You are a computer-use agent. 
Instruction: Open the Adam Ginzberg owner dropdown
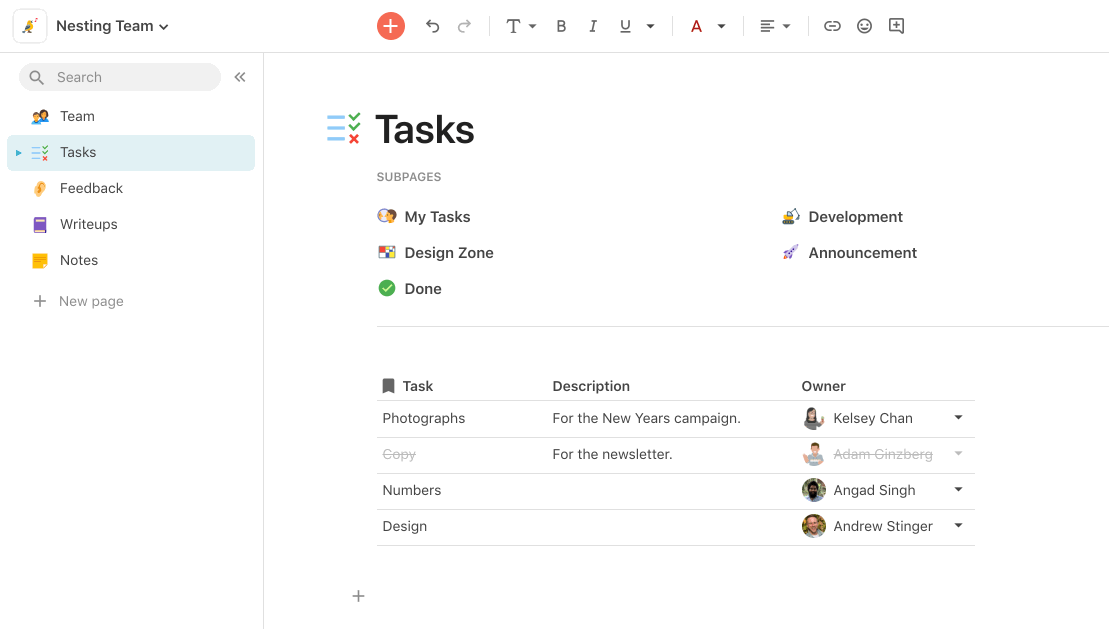click(958, 454)
